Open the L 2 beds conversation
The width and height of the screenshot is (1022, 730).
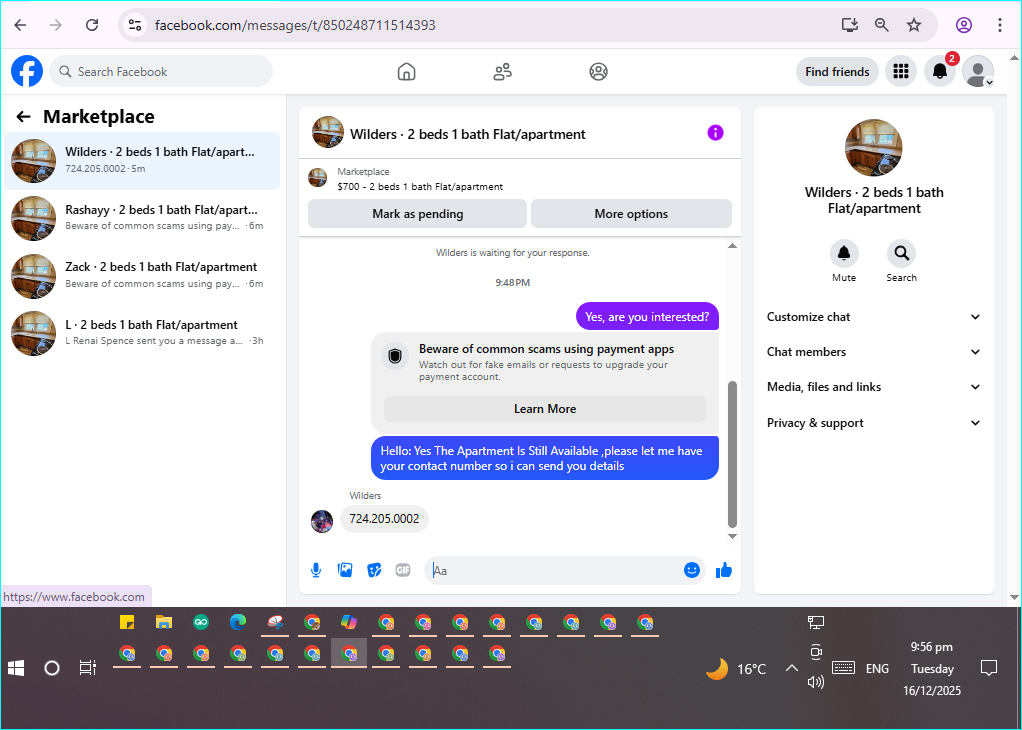pos(142,333)
